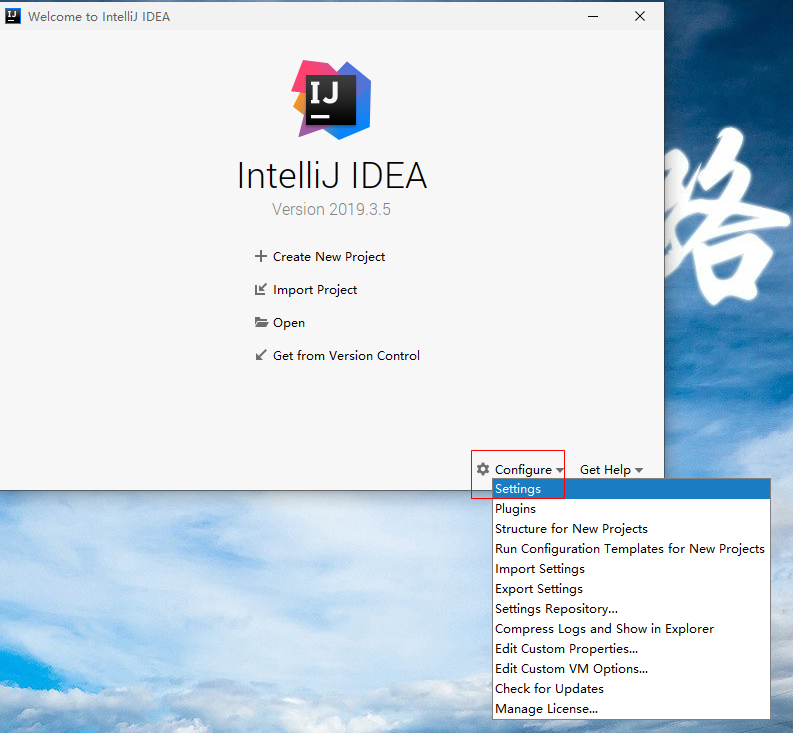Image resolution: width=793 pixels, height=733 pixels.
Task: Click the Welcome to IntelliJ IDEA title text
Action: pyautogui.click(x=99, y=17)
